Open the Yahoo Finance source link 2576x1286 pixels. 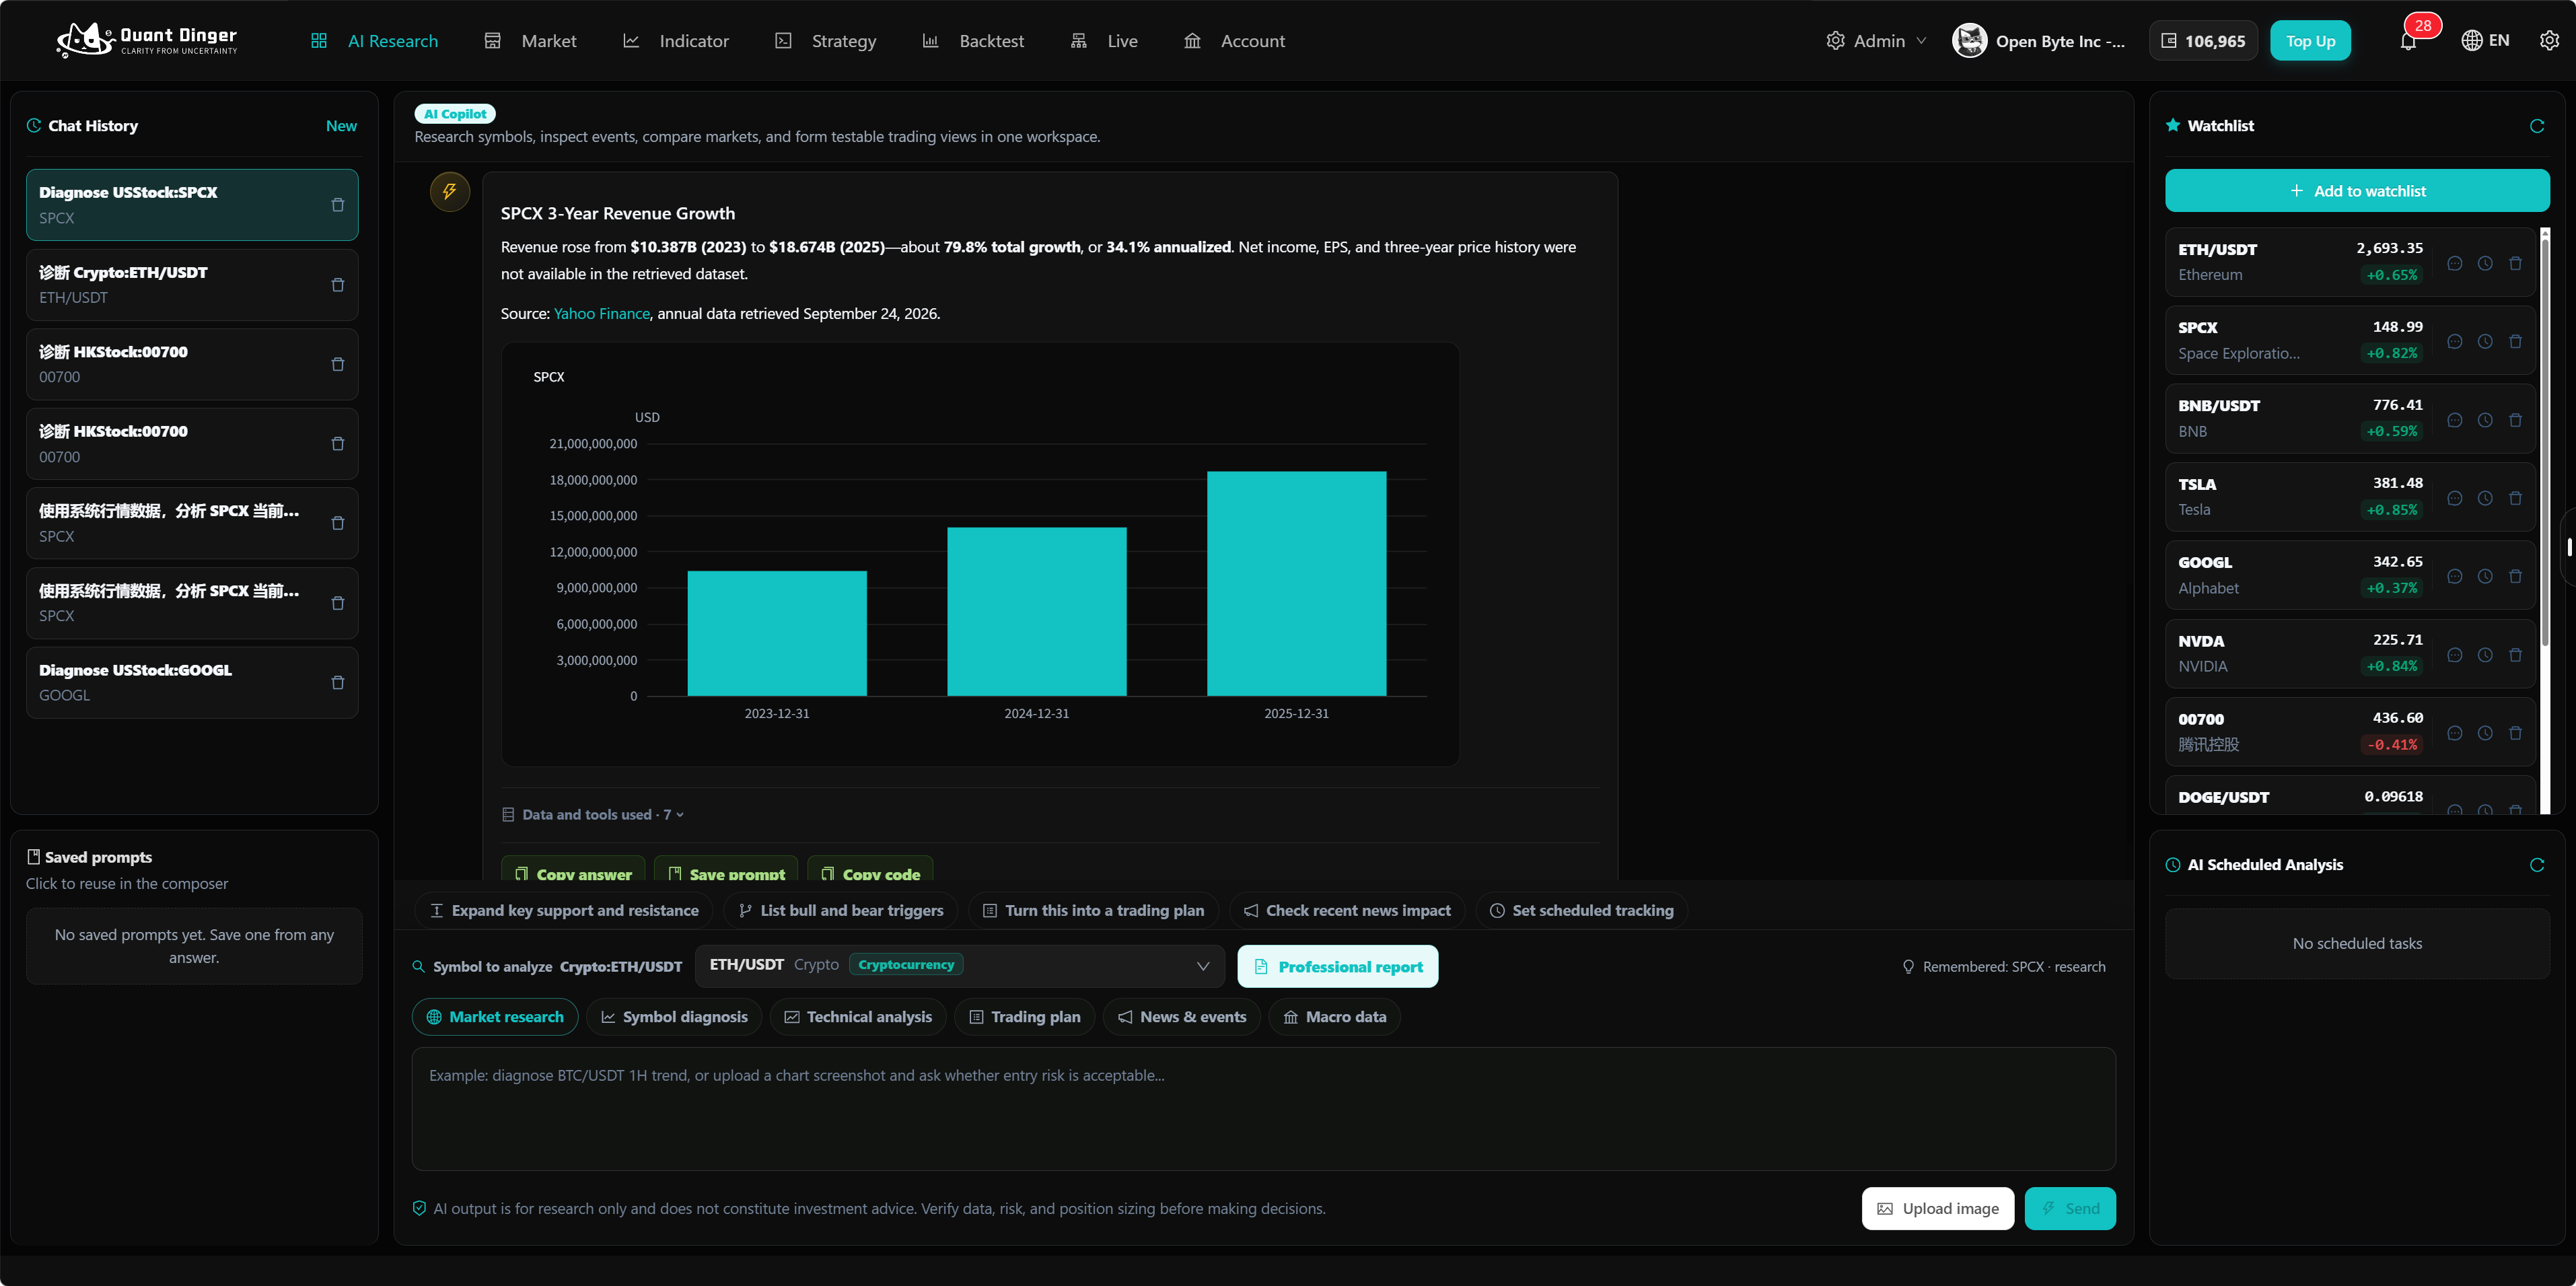point(602,314)
